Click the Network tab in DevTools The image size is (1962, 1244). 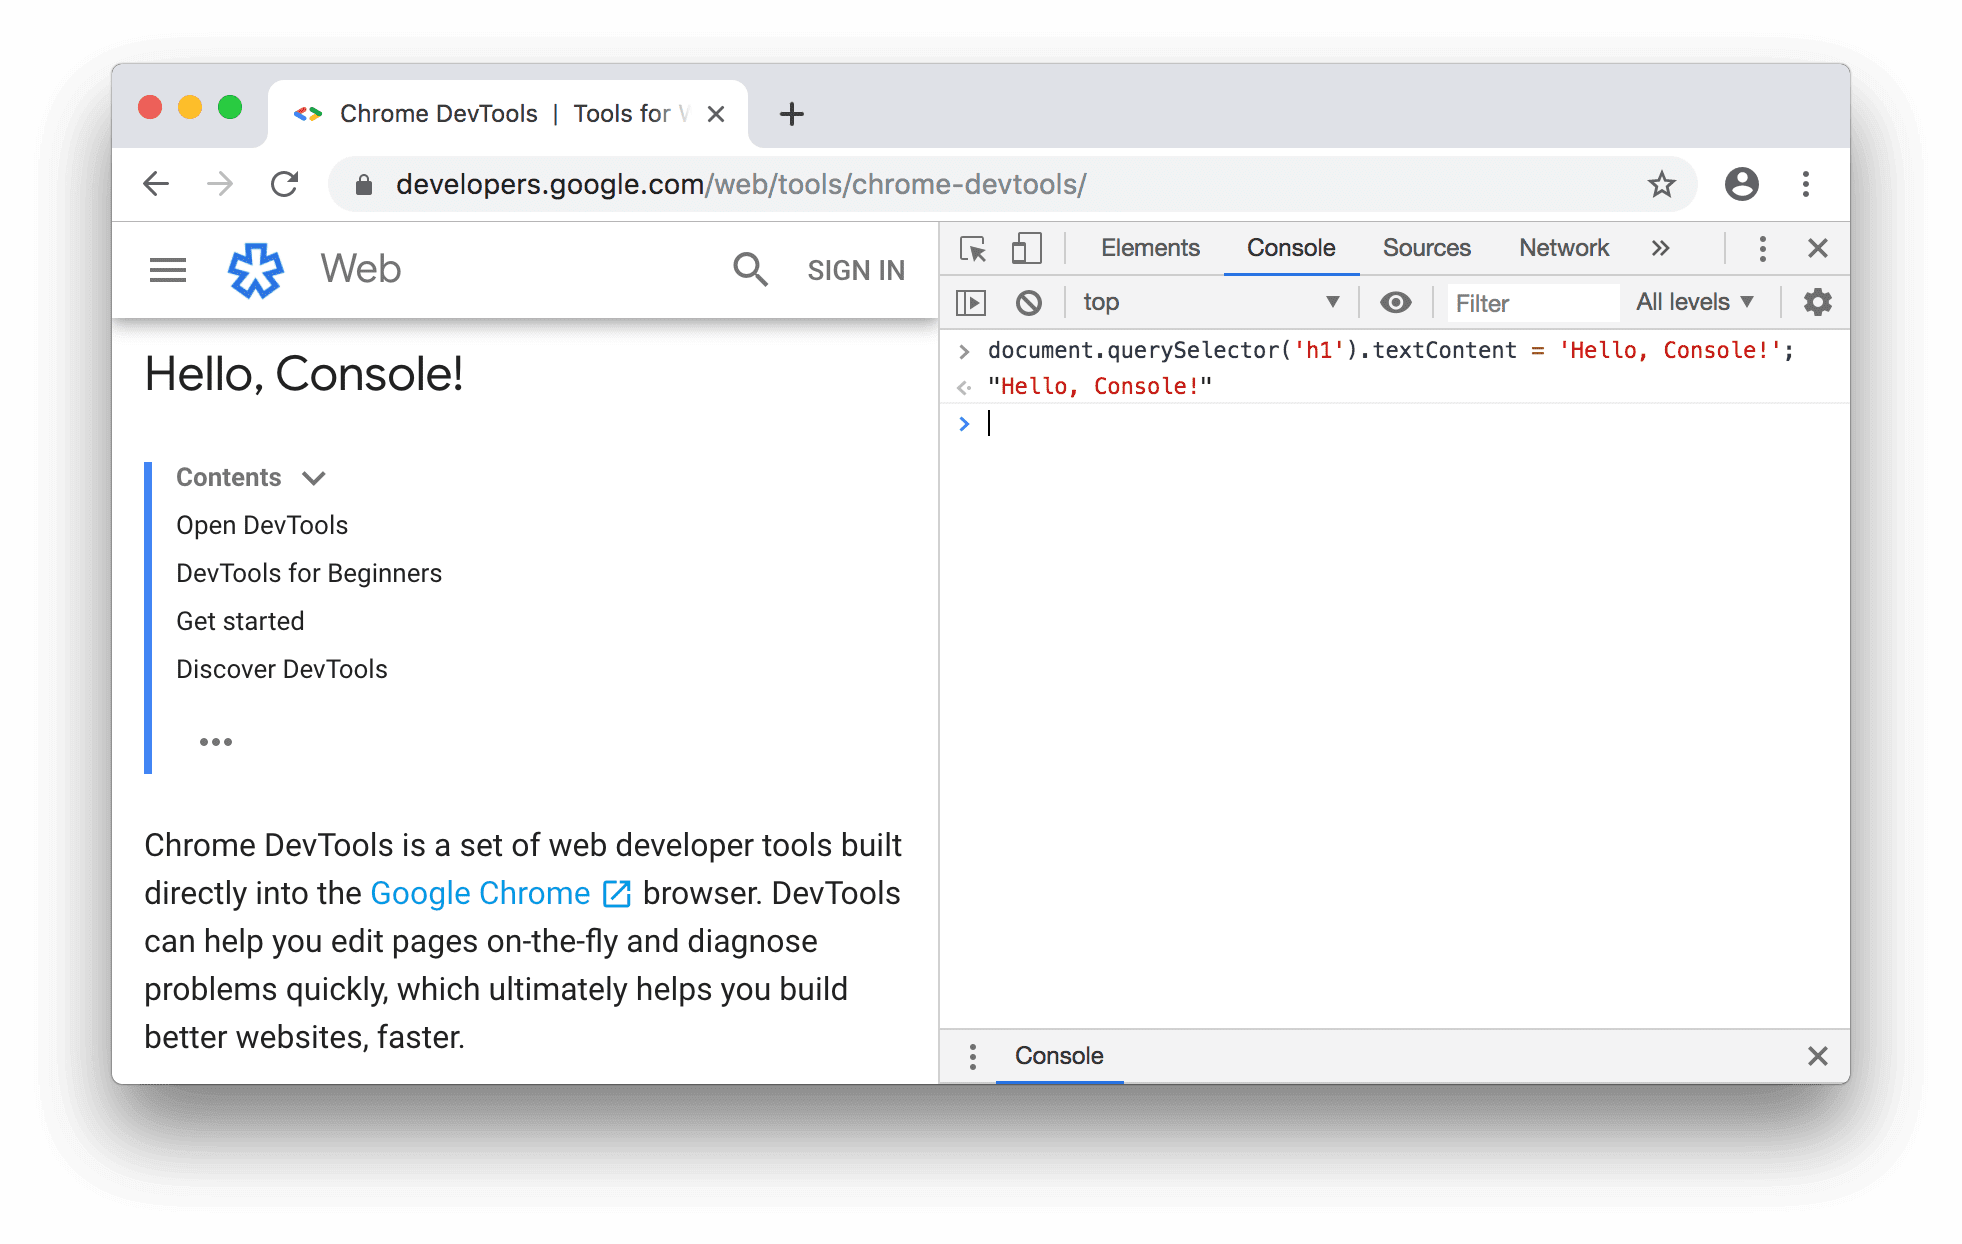pos(1562,246)
